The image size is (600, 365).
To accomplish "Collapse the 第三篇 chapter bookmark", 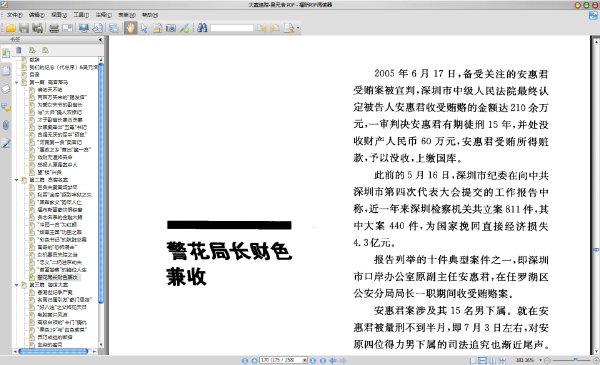I will coord(16,285).
